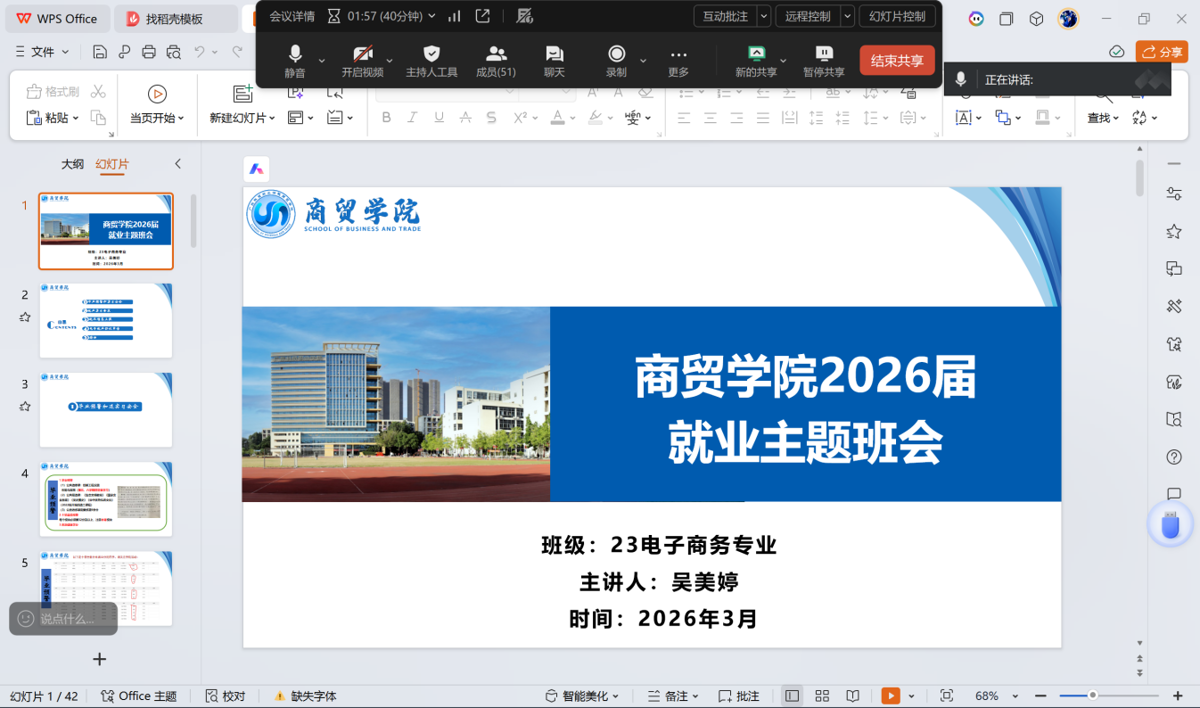
Task: Switch to the 大纲 outline tab
Action: coord(72,164)
